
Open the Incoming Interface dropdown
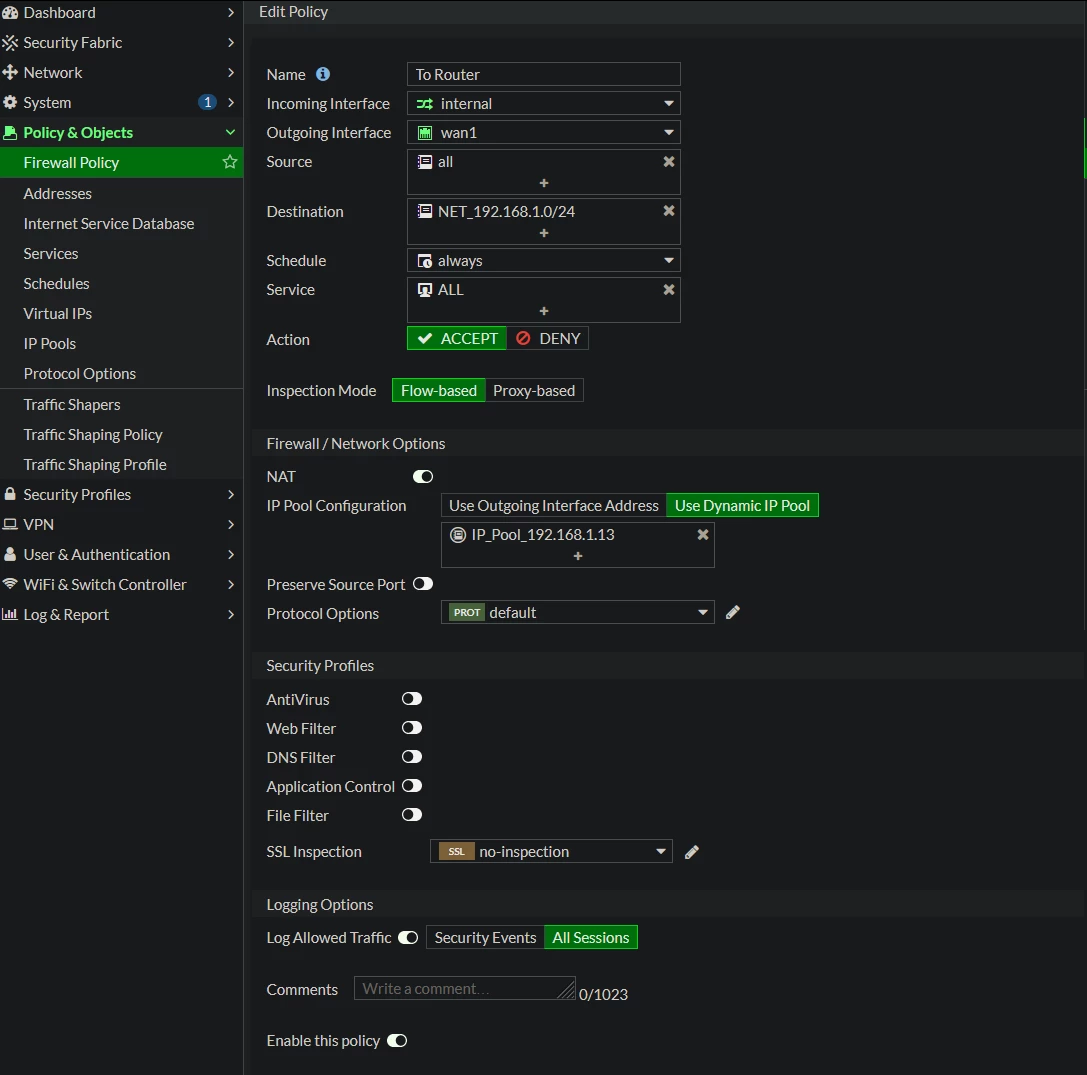pyautogui.click(x=544, y=103)
